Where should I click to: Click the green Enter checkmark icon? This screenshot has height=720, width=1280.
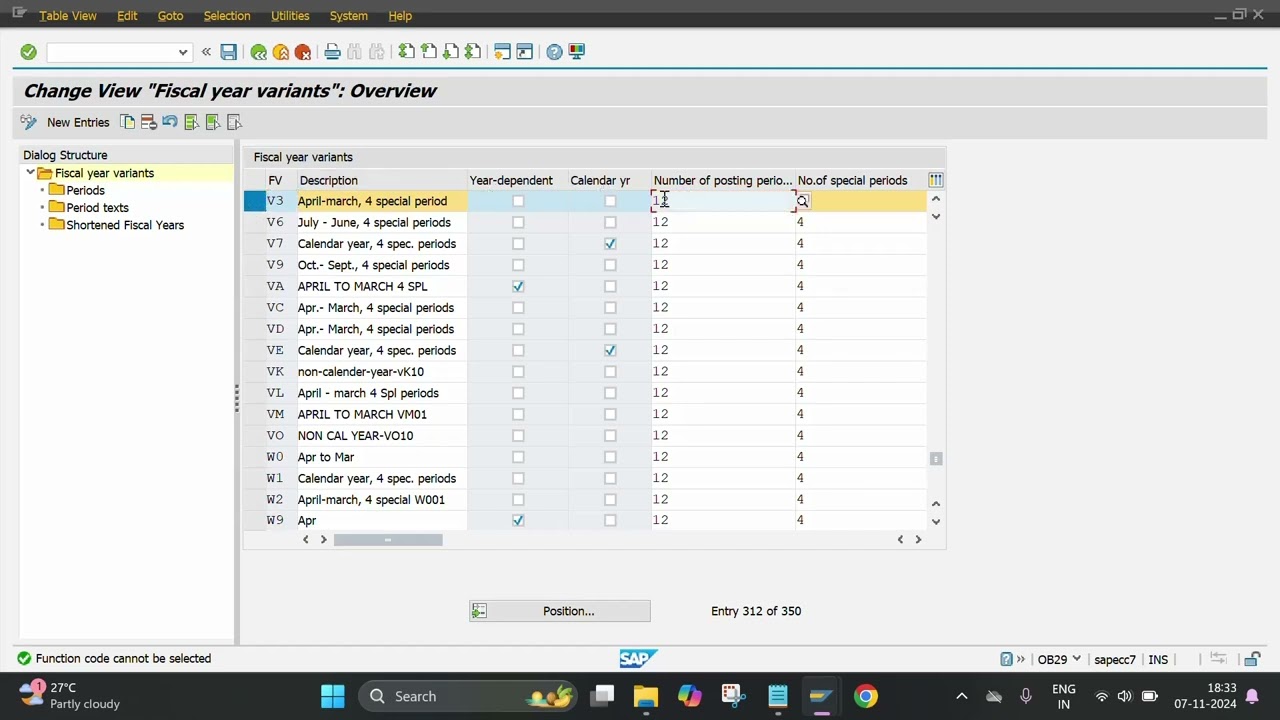pos(28,52)
